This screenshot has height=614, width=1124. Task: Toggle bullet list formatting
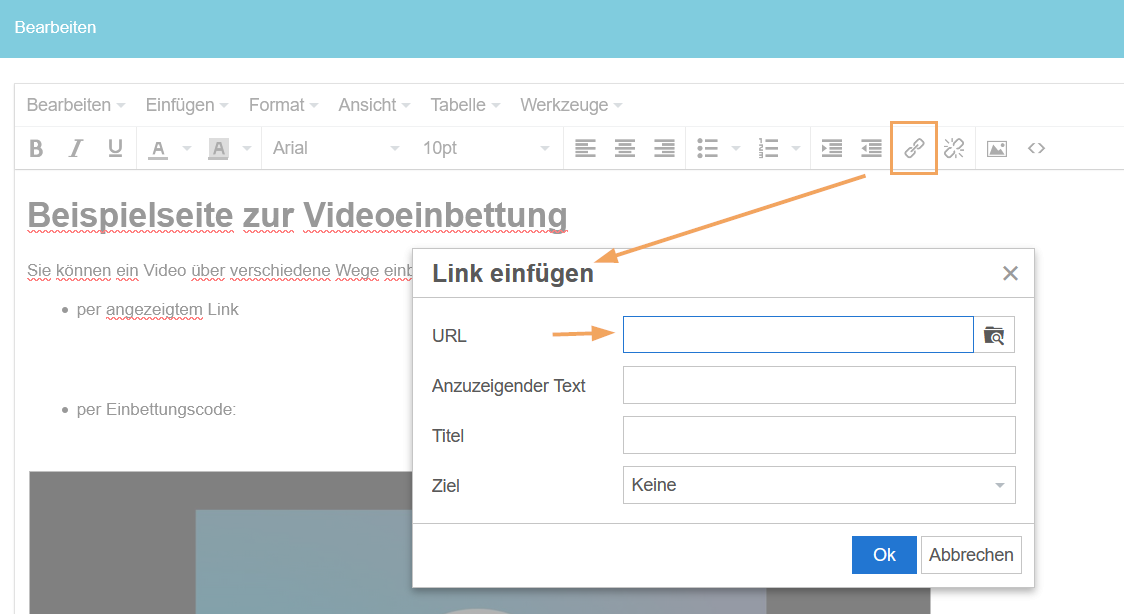pos(708,148)
